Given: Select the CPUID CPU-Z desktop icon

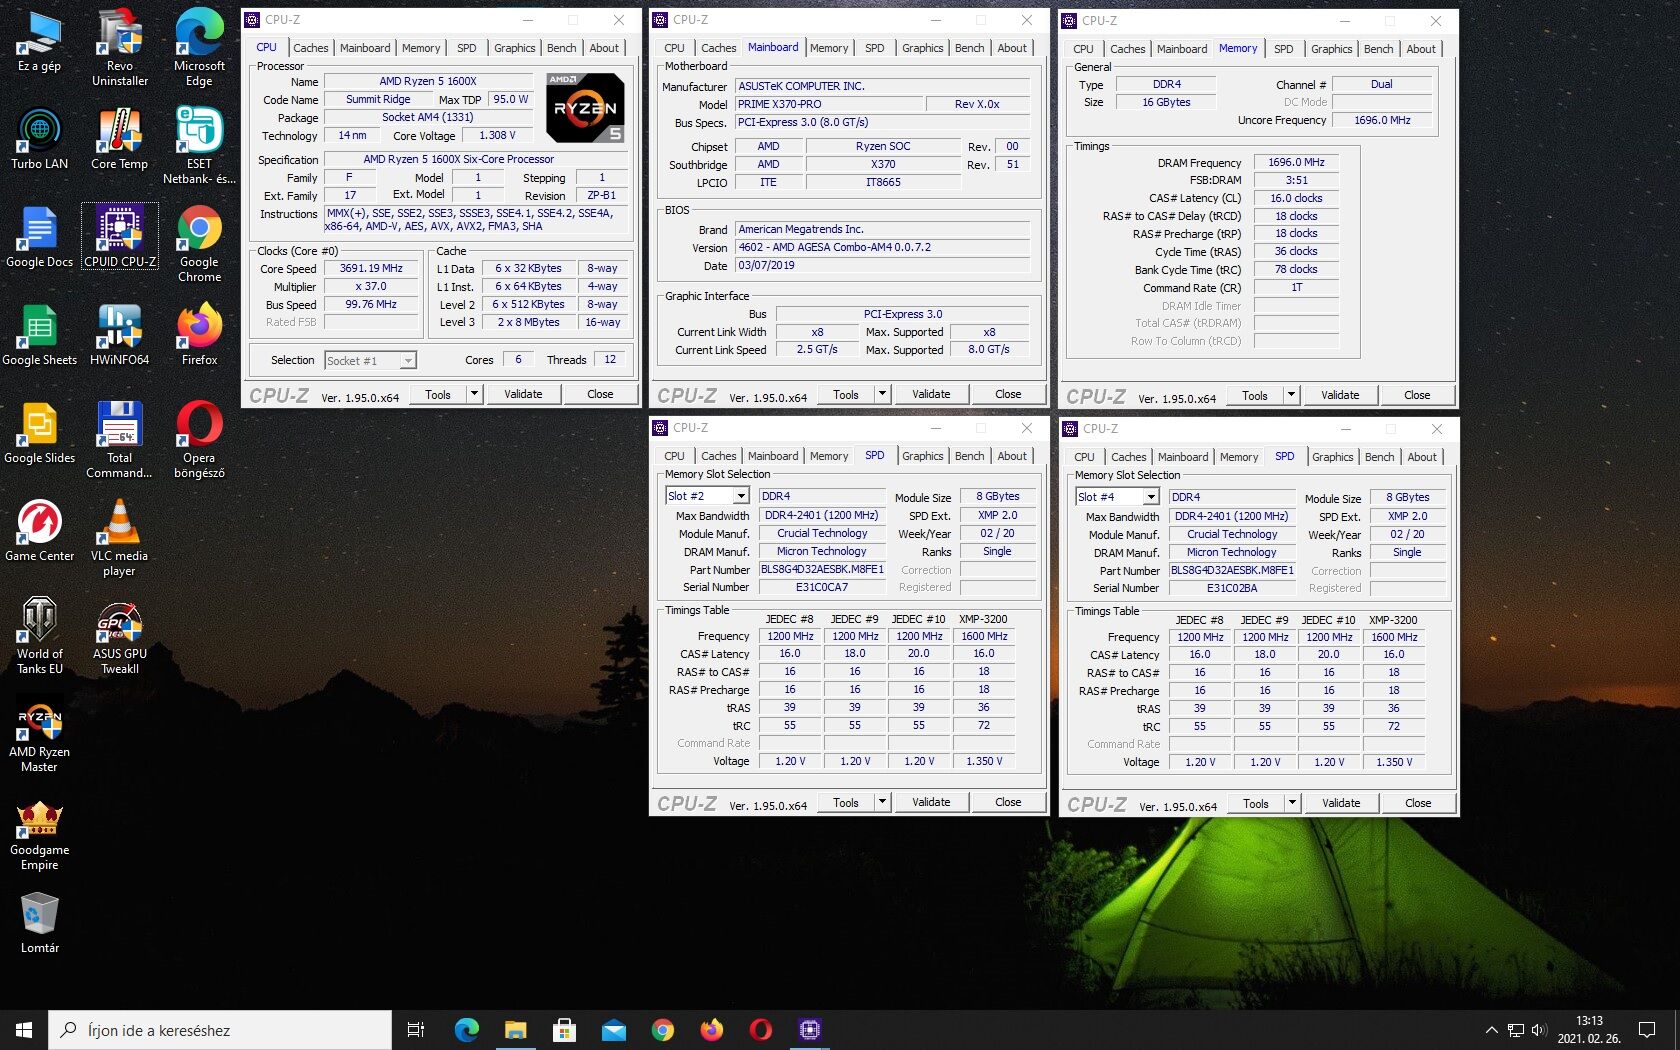Looking at the screenshot, I should (x=119, y=237).
